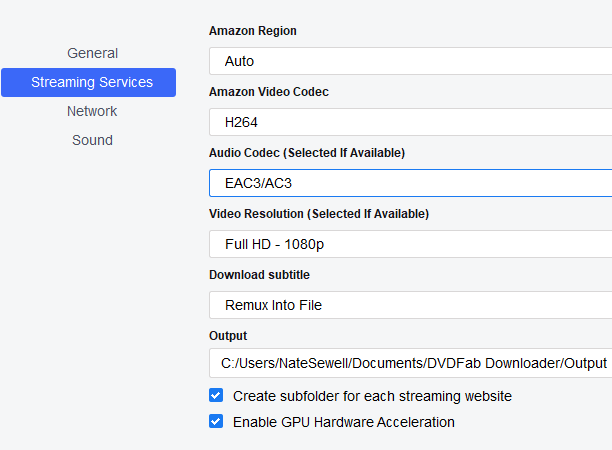This screenshot has height=450, width=612.
Task: Click the text Create subfolder for each streaming website
Action: click(372, 396)
